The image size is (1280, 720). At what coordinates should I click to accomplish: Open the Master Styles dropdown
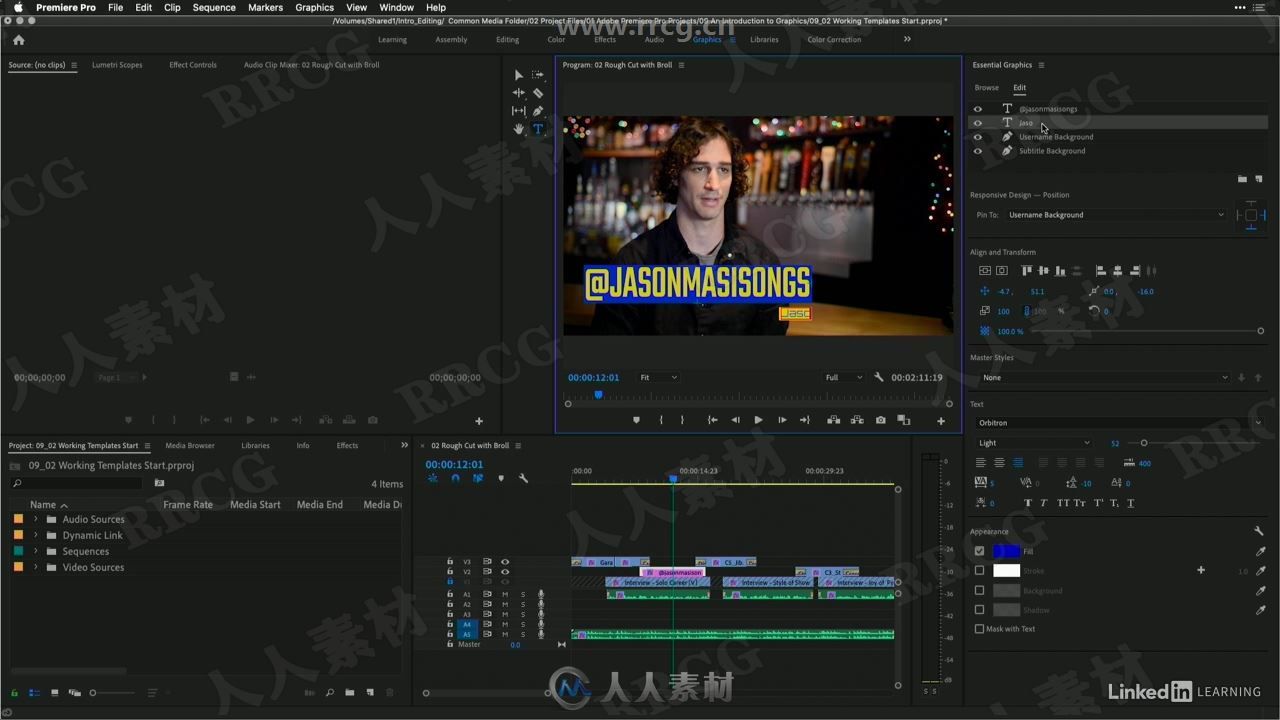tap(1104, 377)
